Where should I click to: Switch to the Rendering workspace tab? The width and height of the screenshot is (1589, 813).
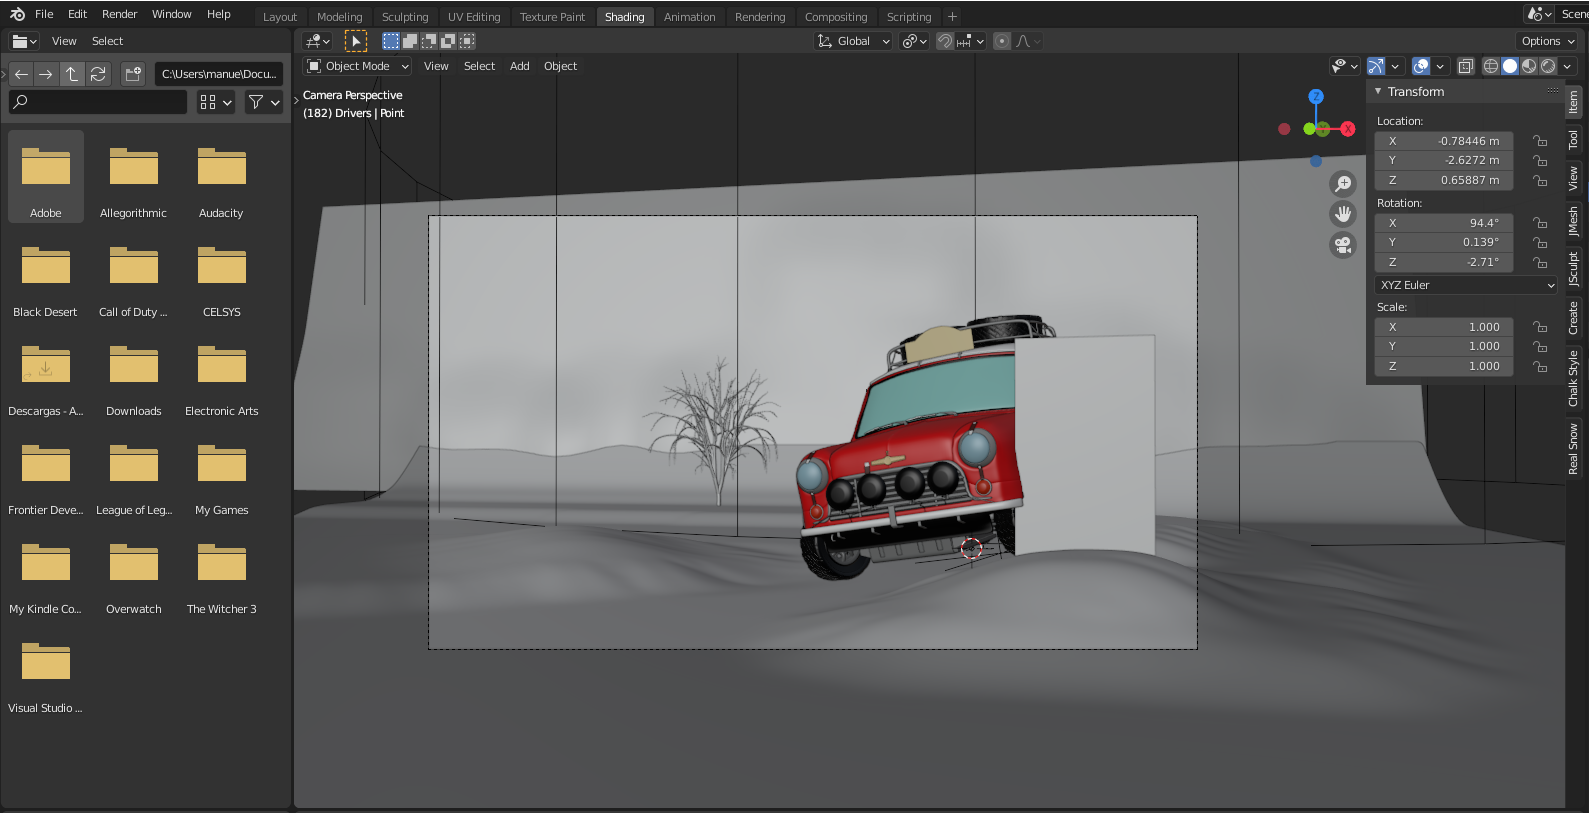coord(759,17)
